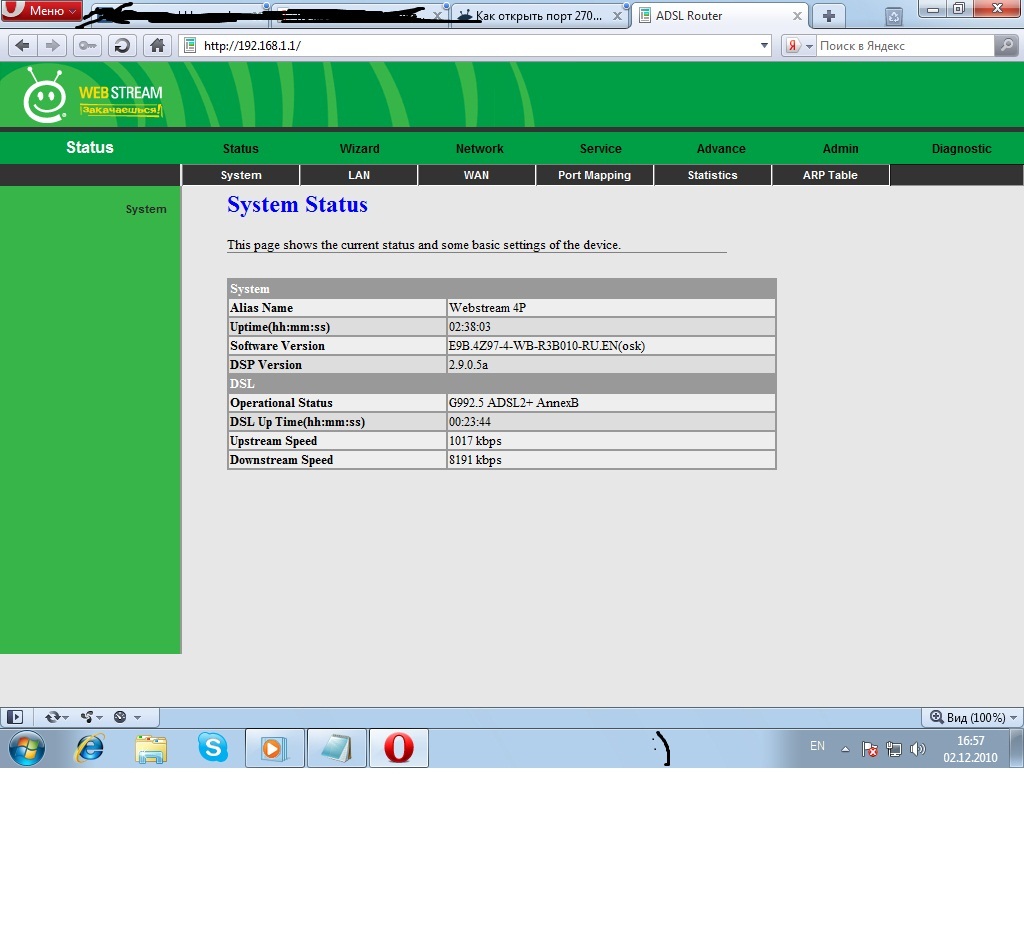Open the closed tabs trash icon
This screenshot has width=1024, height=950.
893,17
